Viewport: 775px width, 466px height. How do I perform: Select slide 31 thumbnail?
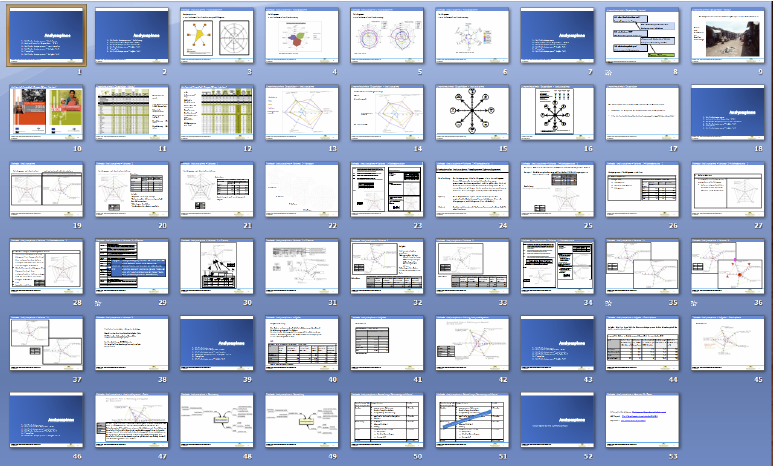point(302,267)
